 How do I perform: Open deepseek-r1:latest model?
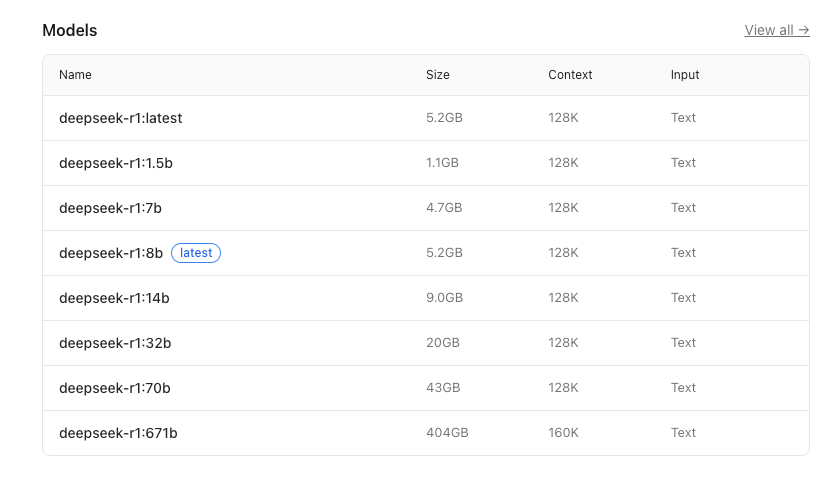(121, 118)
